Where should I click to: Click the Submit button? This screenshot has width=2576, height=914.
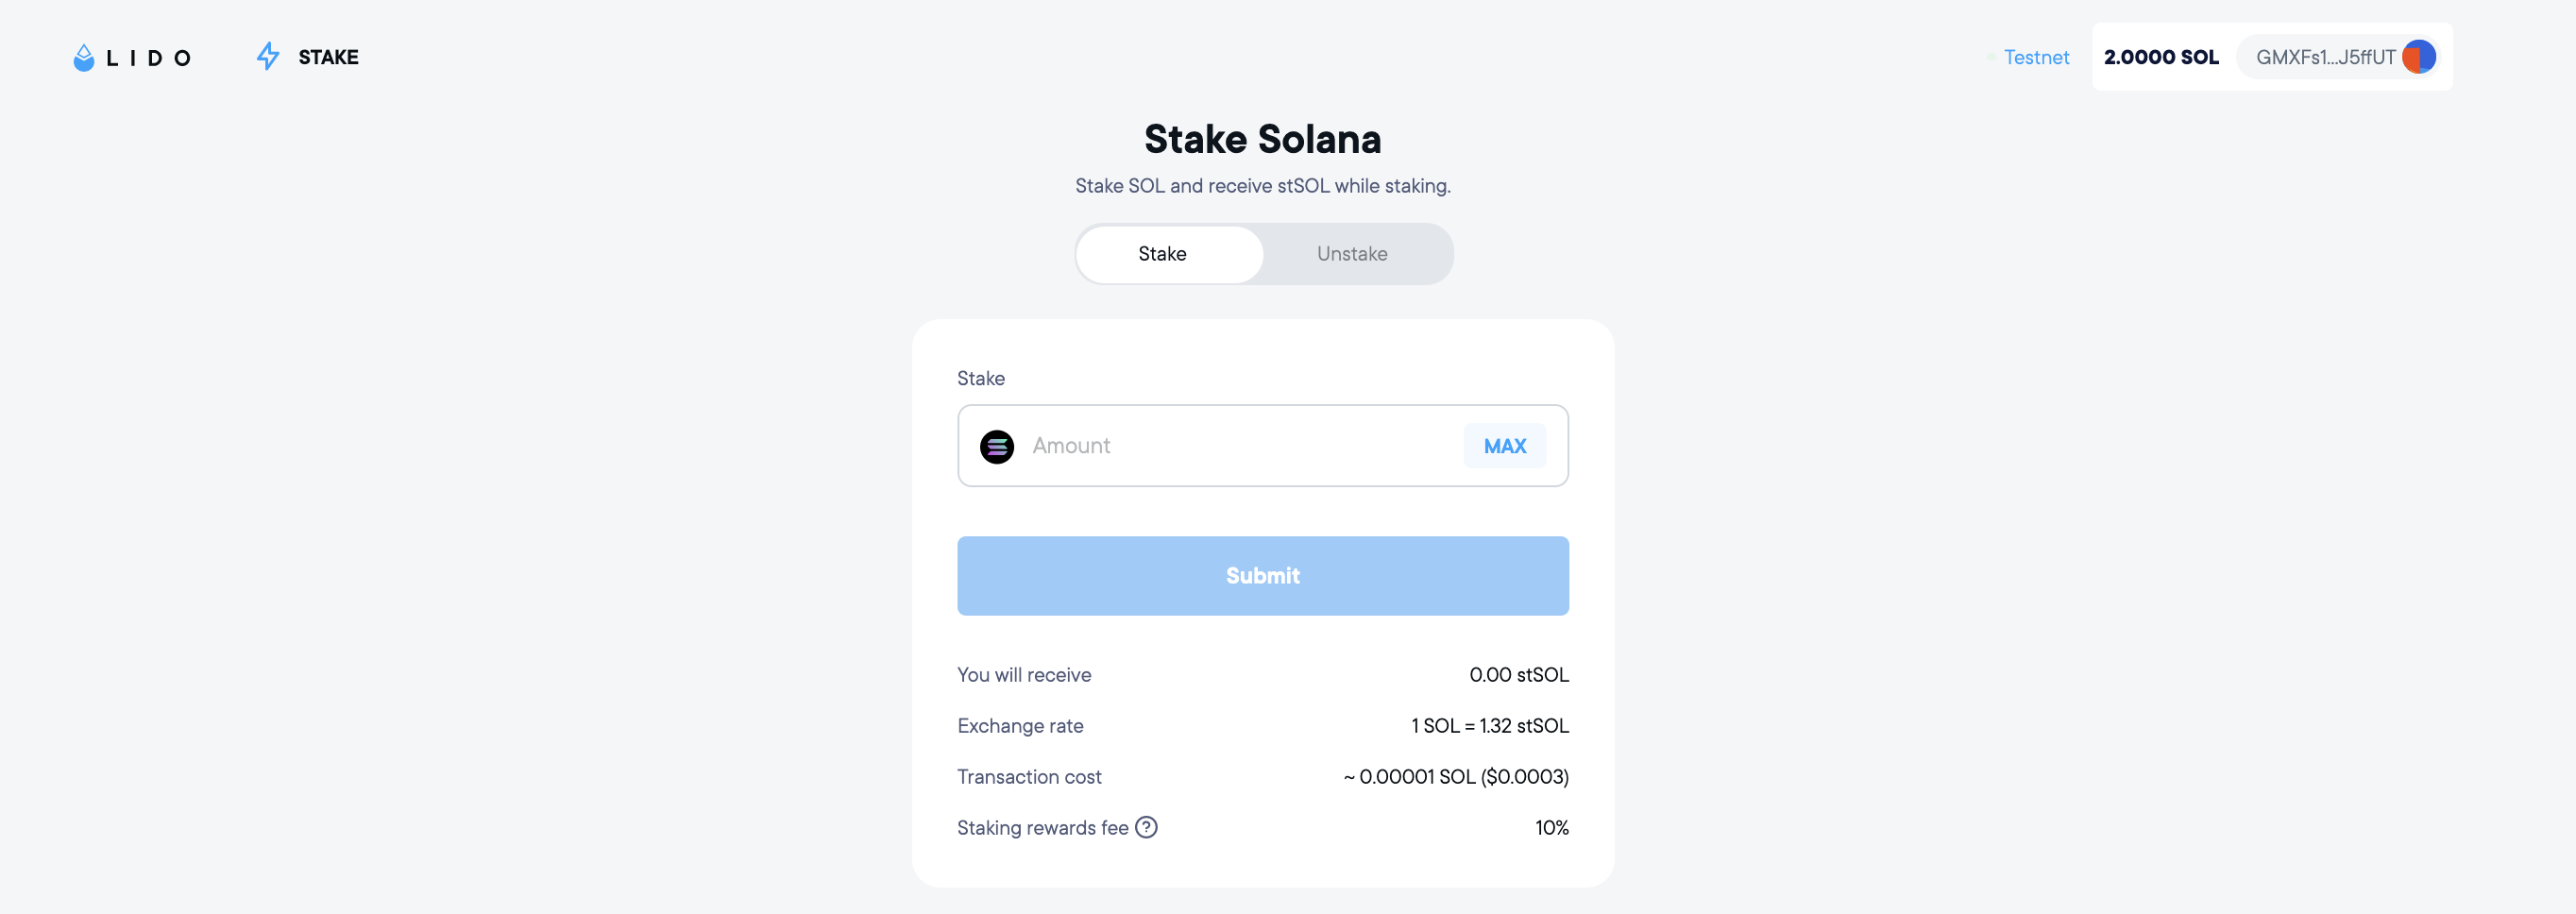[x=1262, y=576]
